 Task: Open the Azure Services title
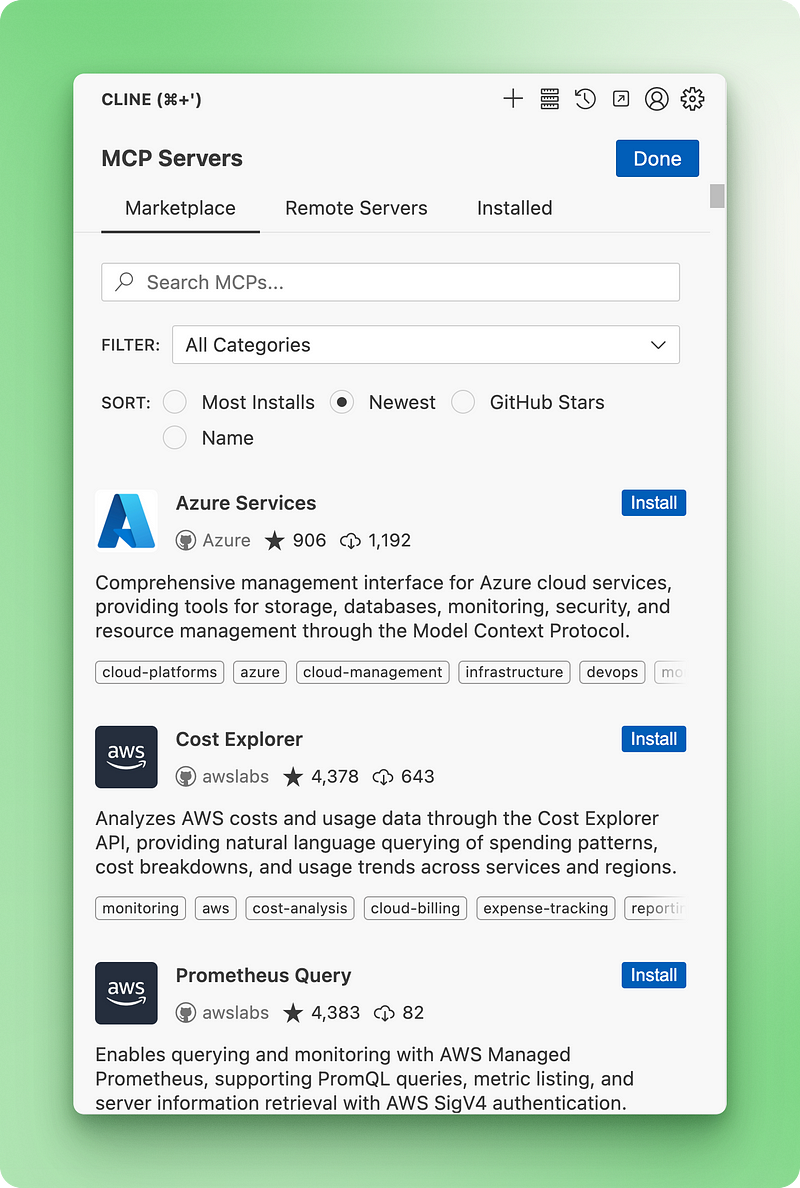pyautogui.click(x=246, y=503)
